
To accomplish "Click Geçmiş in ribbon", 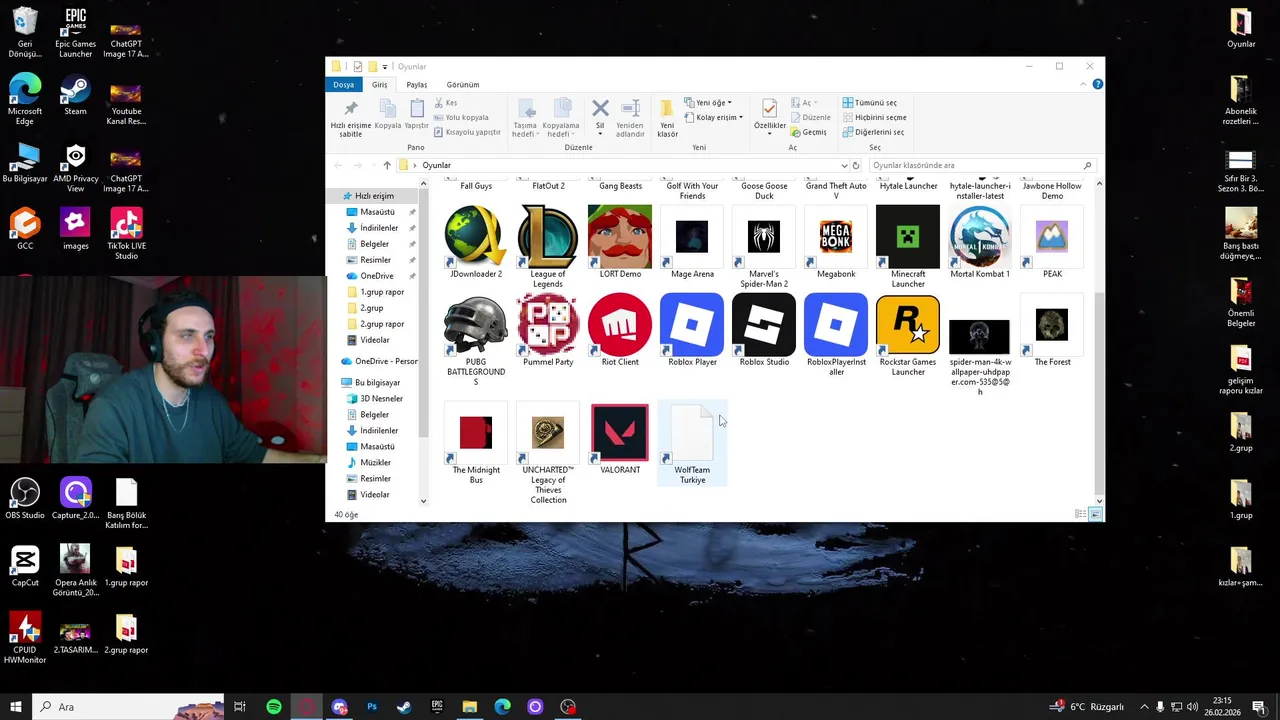I will point(808,132).
